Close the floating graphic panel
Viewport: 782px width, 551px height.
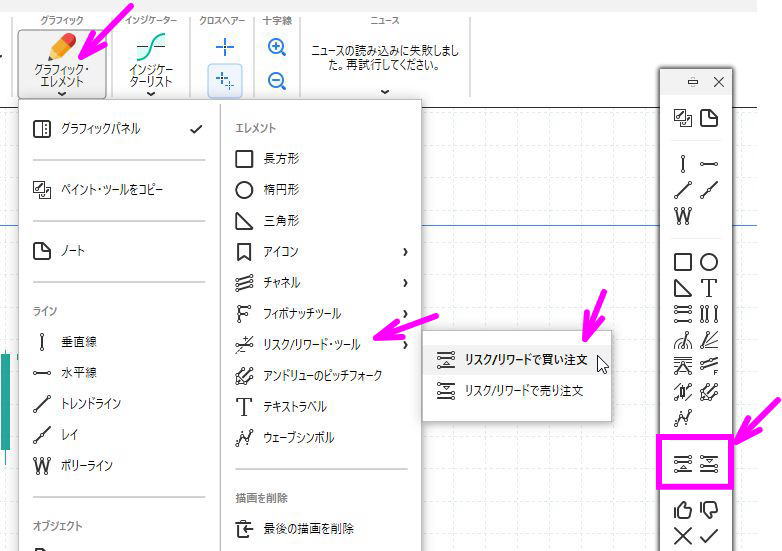click(x=719, y=82)
